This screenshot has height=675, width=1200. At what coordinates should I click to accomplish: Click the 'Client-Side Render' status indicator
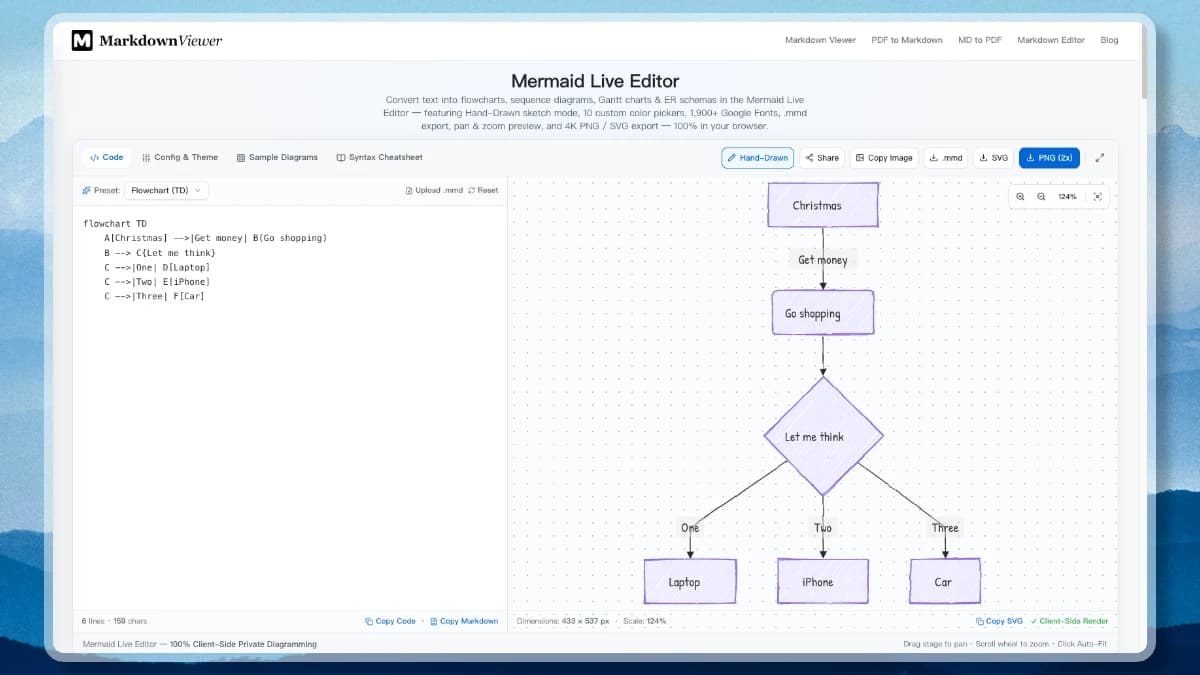tap(1069, 621)
